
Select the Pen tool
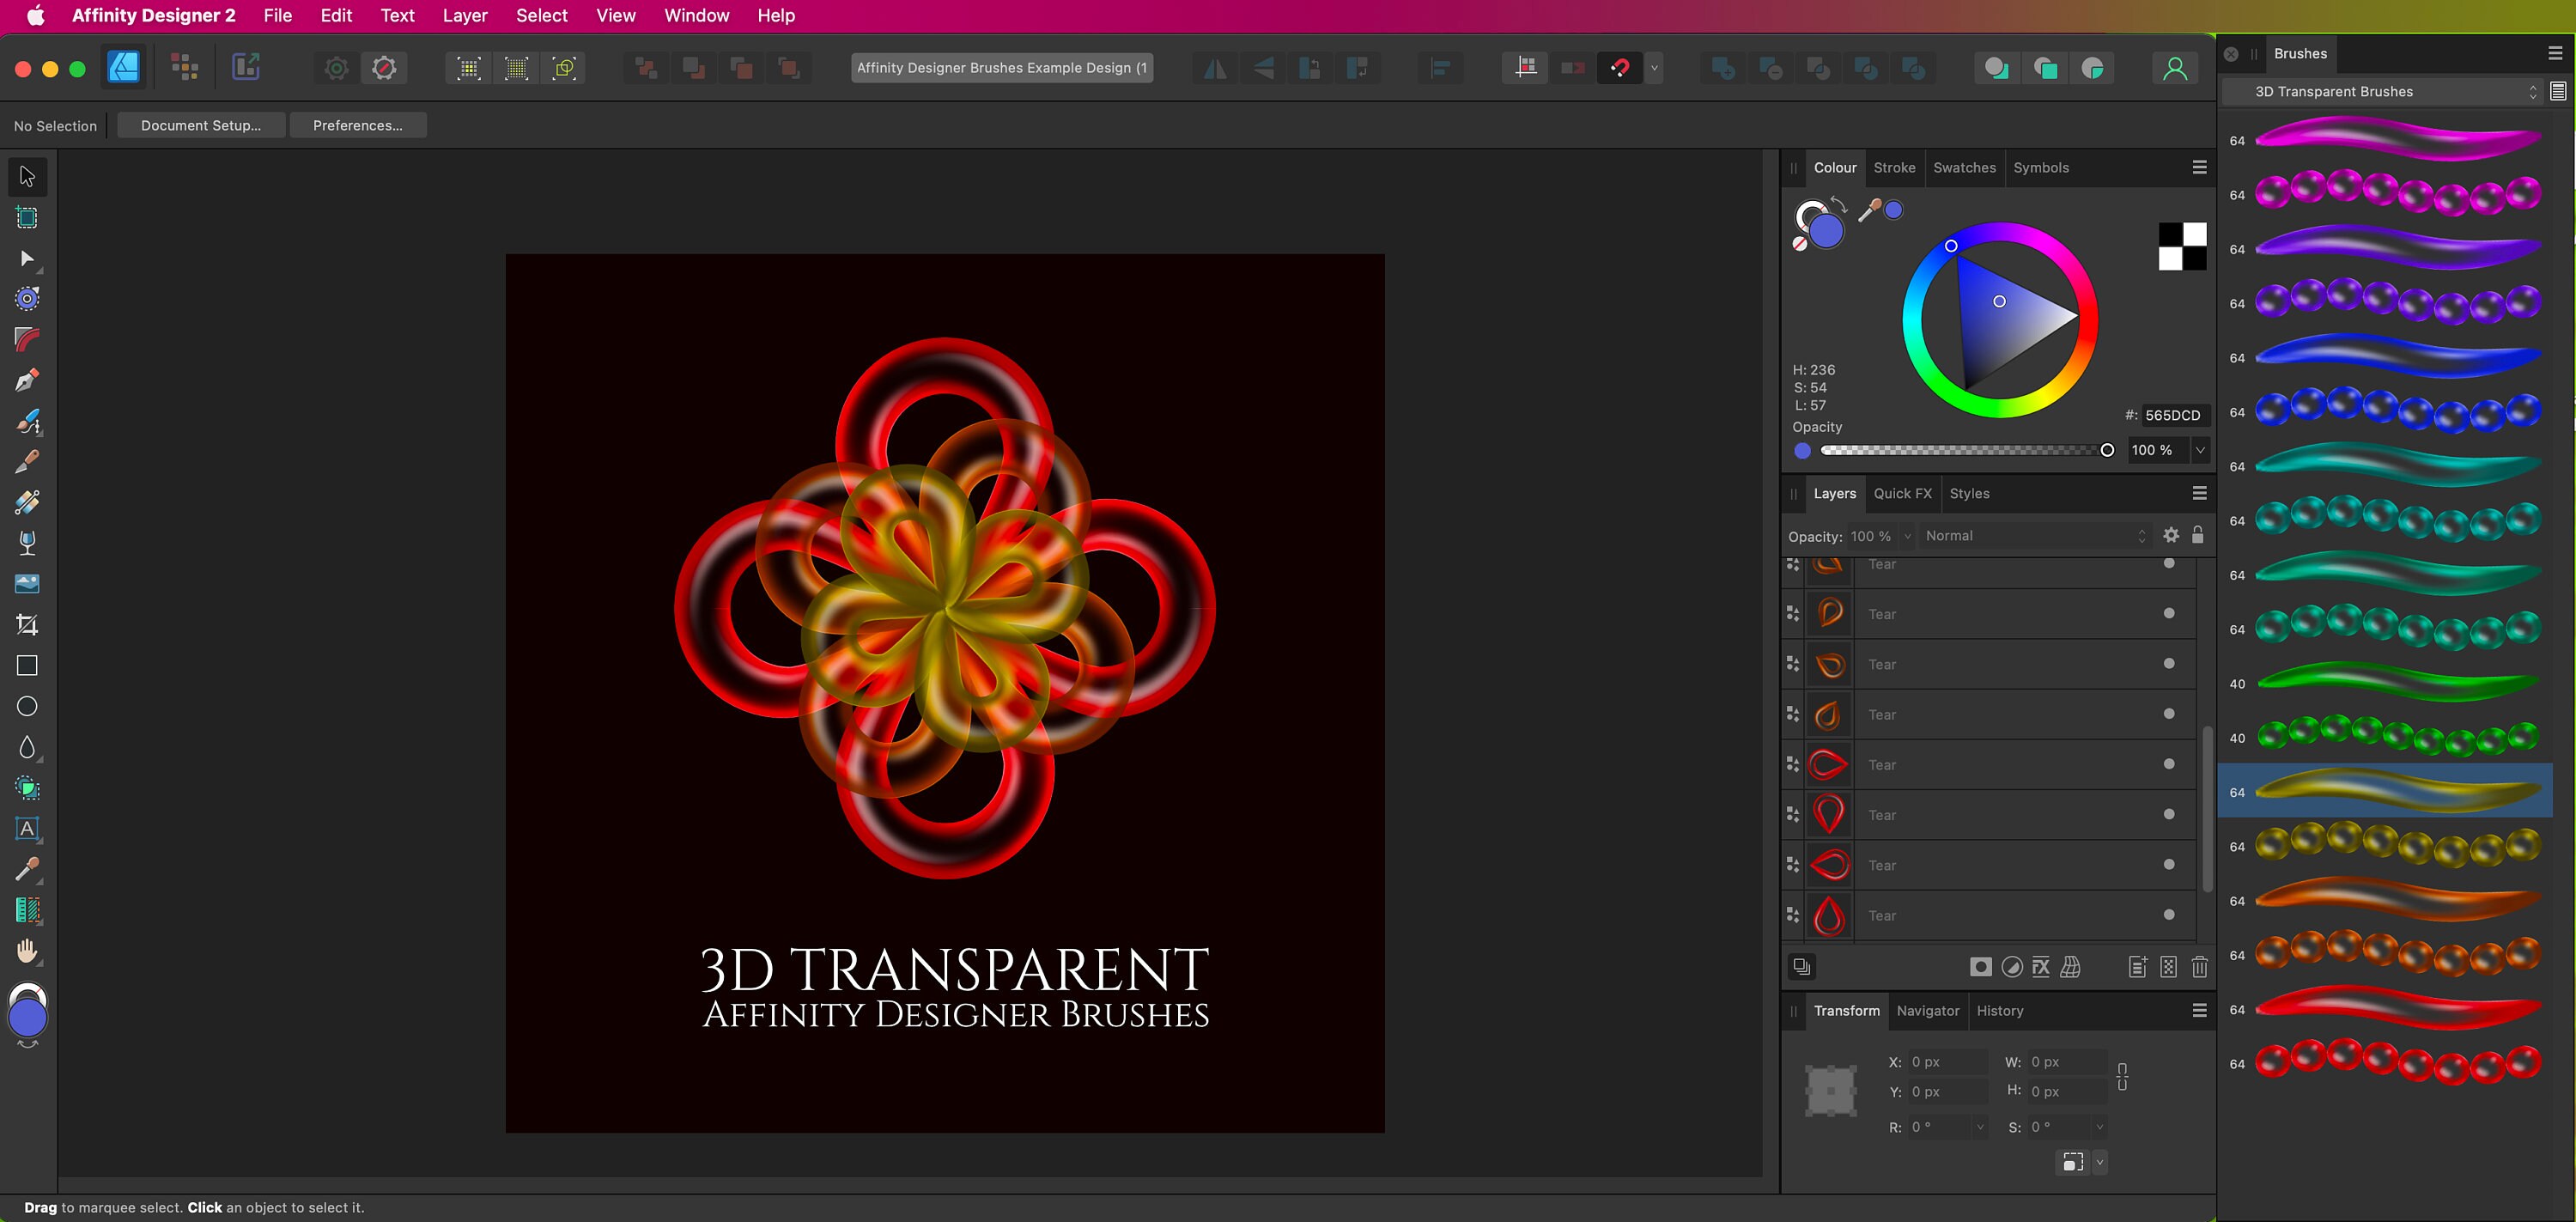click(x=27, y=382)
